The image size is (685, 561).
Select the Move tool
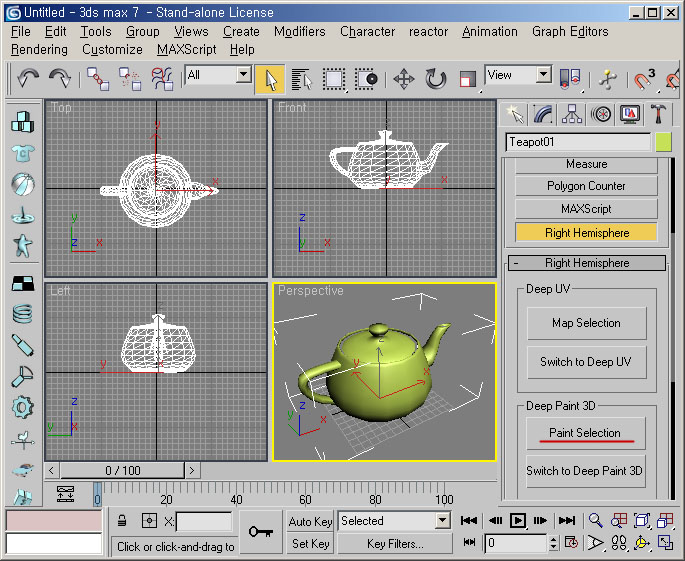click(404, 80)
